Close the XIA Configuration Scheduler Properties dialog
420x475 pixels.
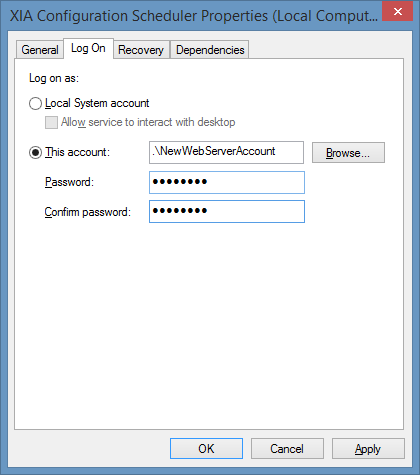click(x=398, y=11)
